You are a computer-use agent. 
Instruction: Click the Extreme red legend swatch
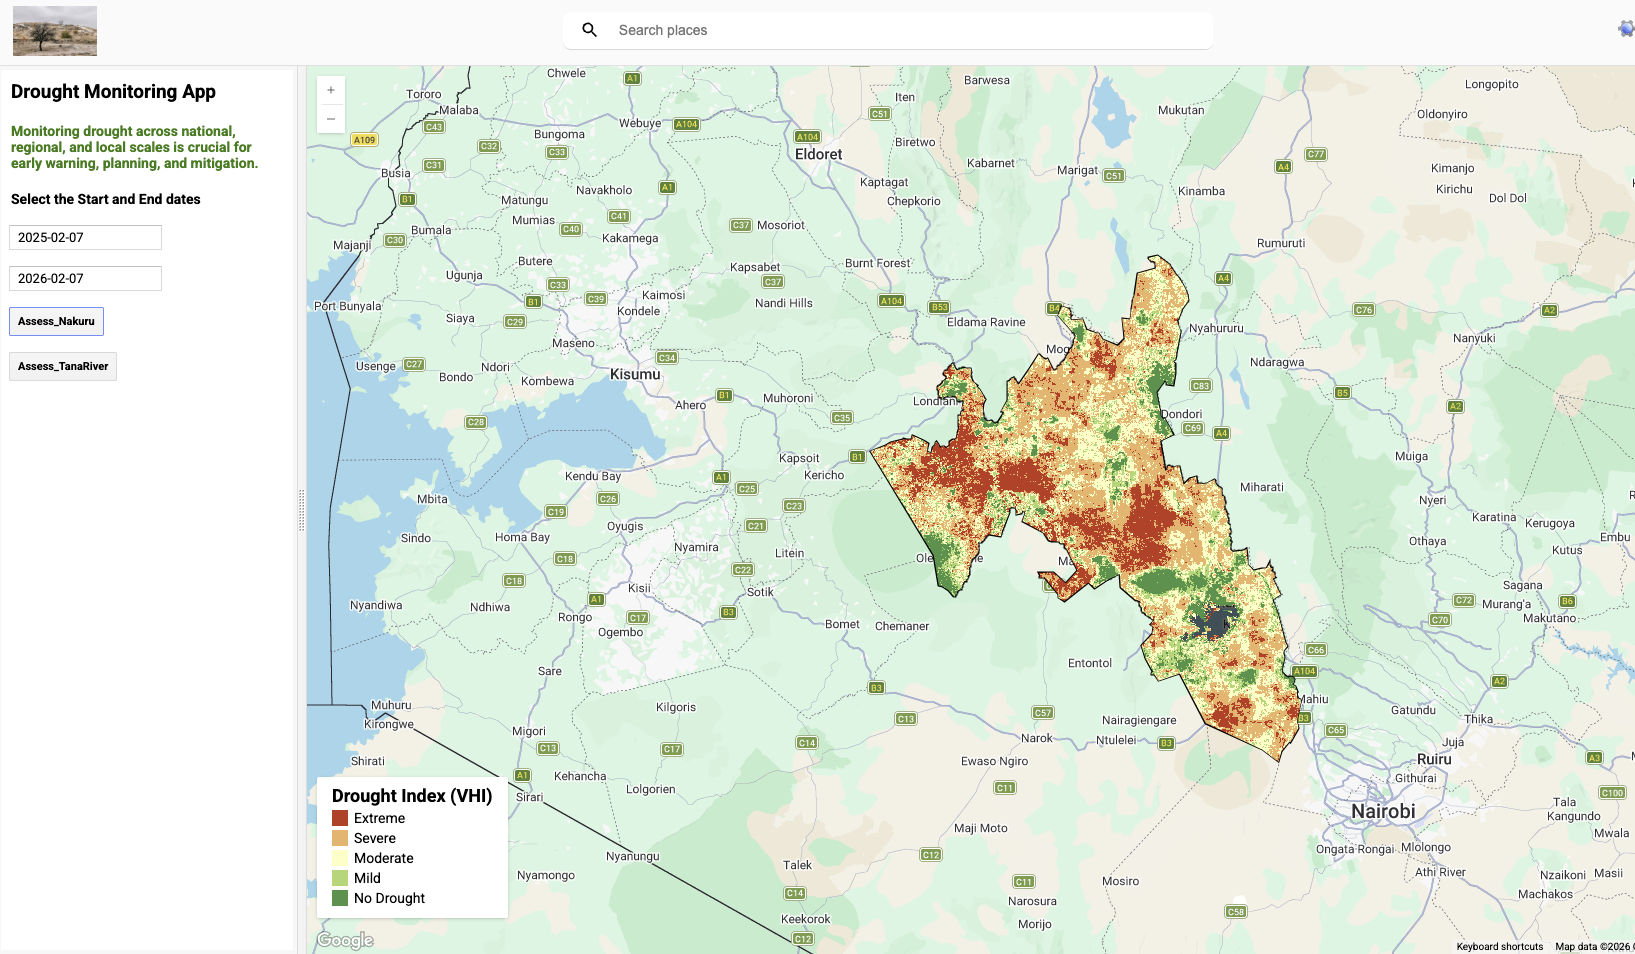click(x=339, y=817)
